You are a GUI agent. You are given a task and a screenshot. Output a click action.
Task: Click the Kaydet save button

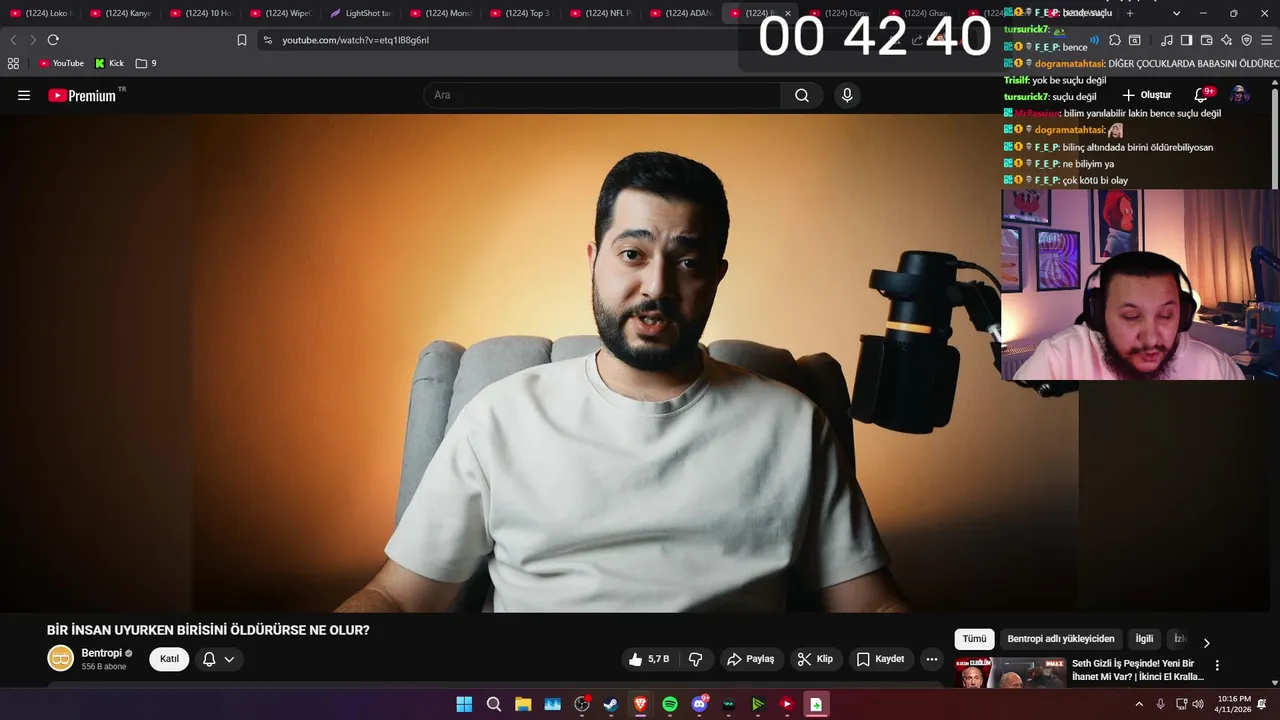(x=880, y=659)
